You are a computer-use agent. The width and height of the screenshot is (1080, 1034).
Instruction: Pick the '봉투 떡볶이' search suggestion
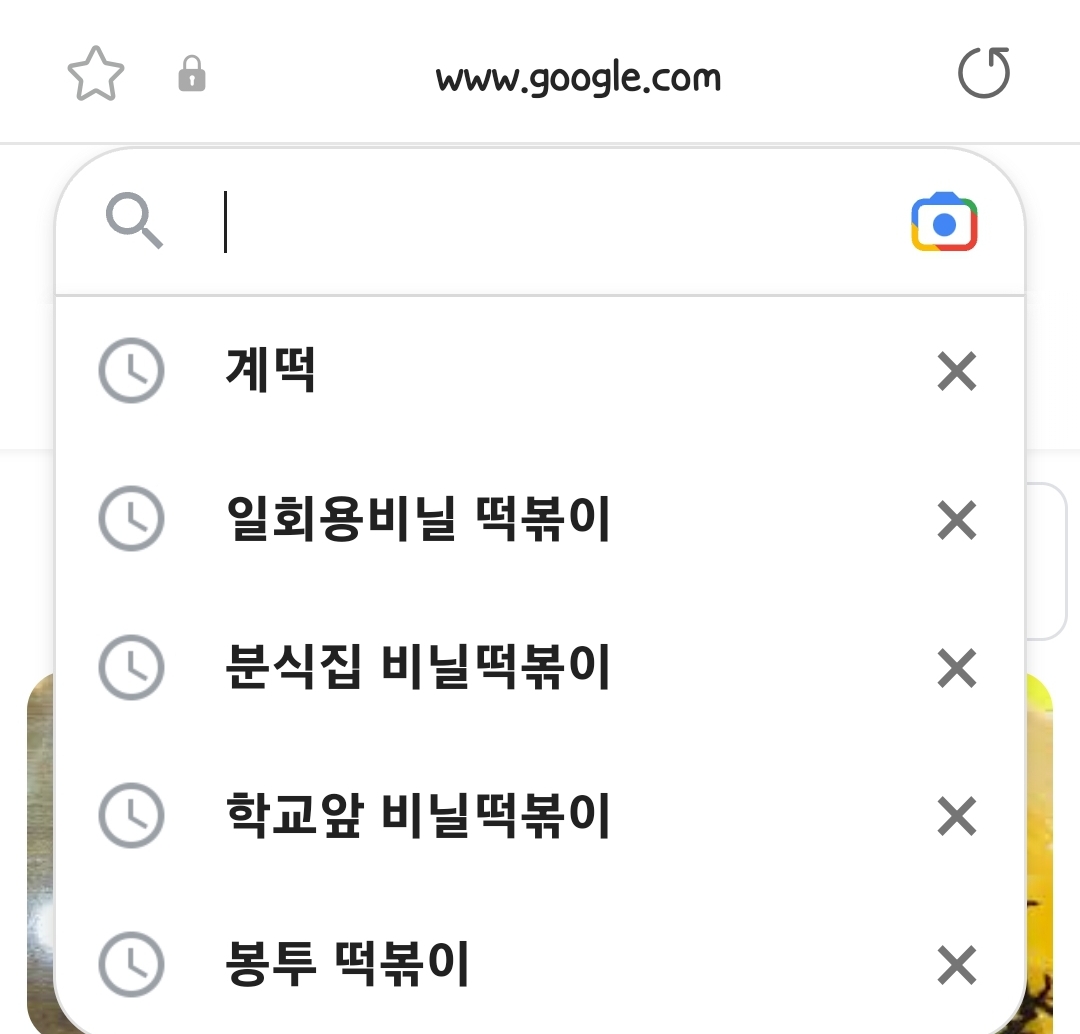(x=348, y=964)
